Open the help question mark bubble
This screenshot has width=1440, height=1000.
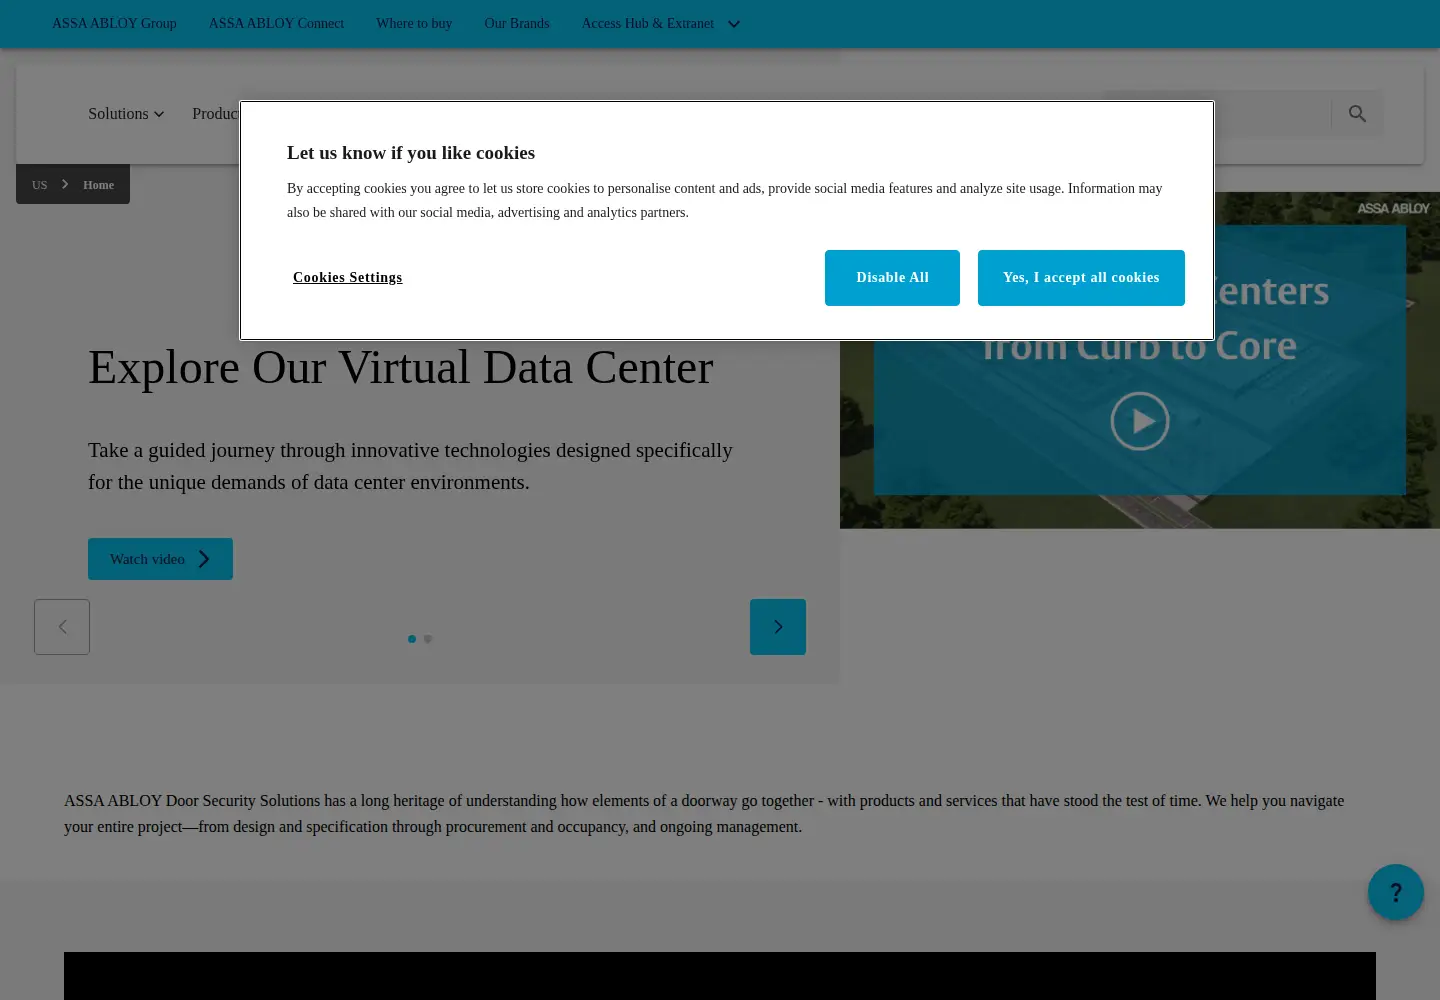[x=1396, y=892]
